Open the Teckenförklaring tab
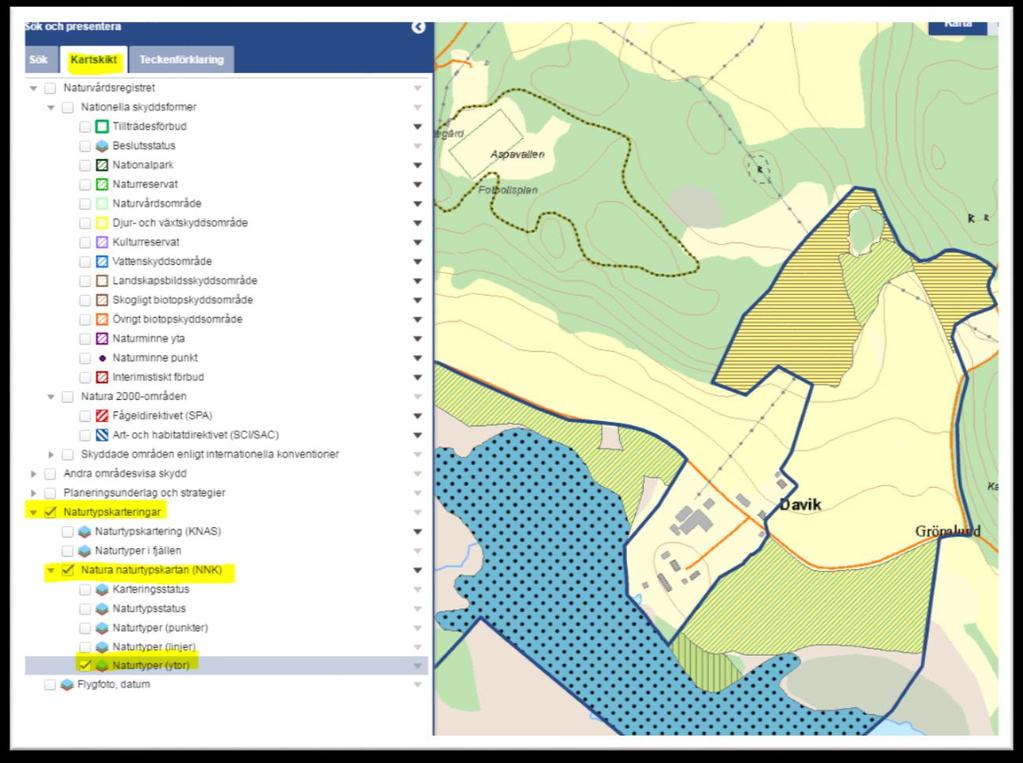This screenshot has height=763, width=1023. [x=181, y=59]
